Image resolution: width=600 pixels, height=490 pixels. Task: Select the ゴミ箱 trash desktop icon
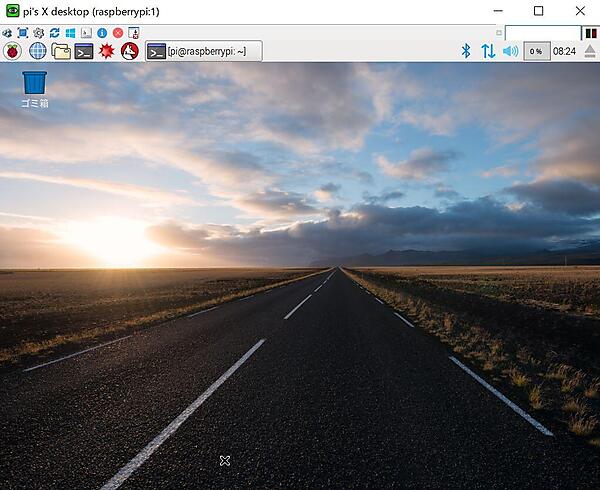[34, 89]
